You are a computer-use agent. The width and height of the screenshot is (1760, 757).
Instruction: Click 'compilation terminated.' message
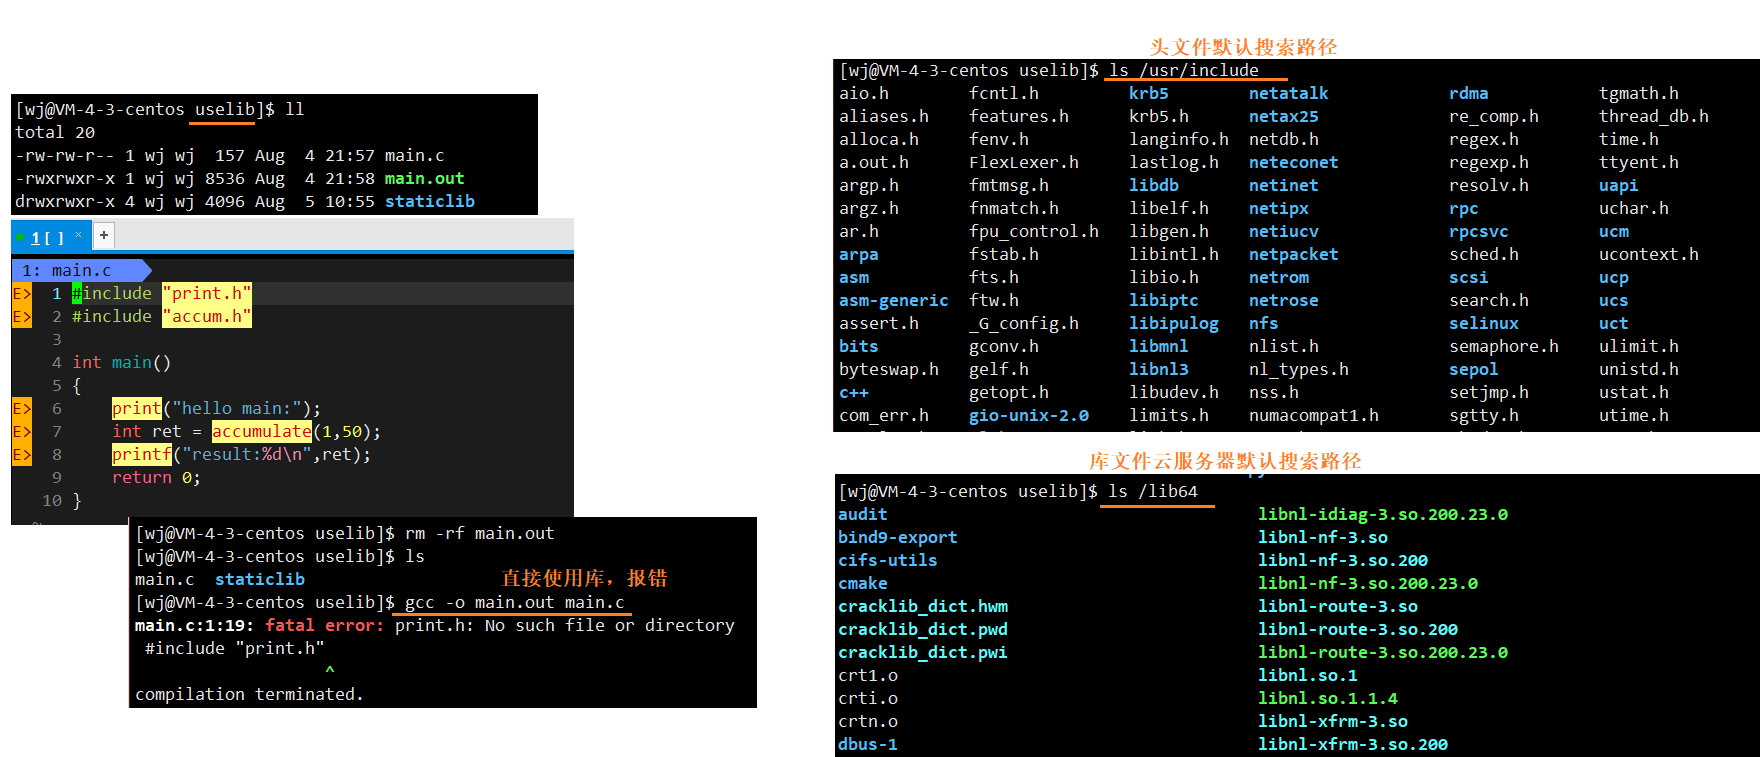[x=249, y=694]
